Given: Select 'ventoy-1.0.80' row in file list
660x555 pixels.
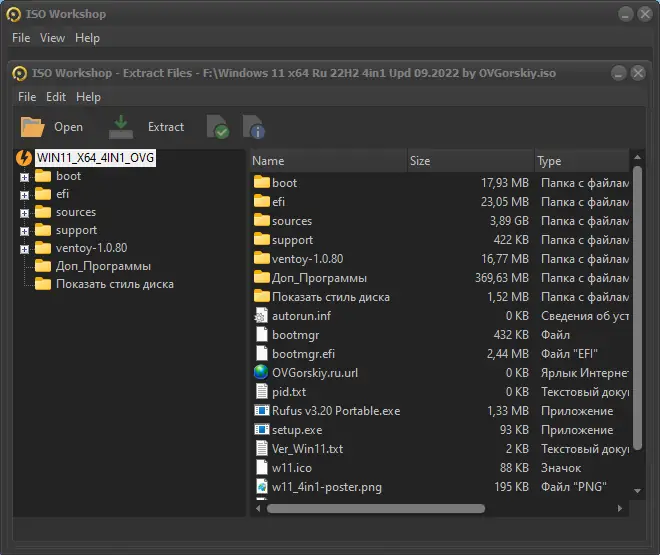Looking at the screenshot, I should pos(440,258).
